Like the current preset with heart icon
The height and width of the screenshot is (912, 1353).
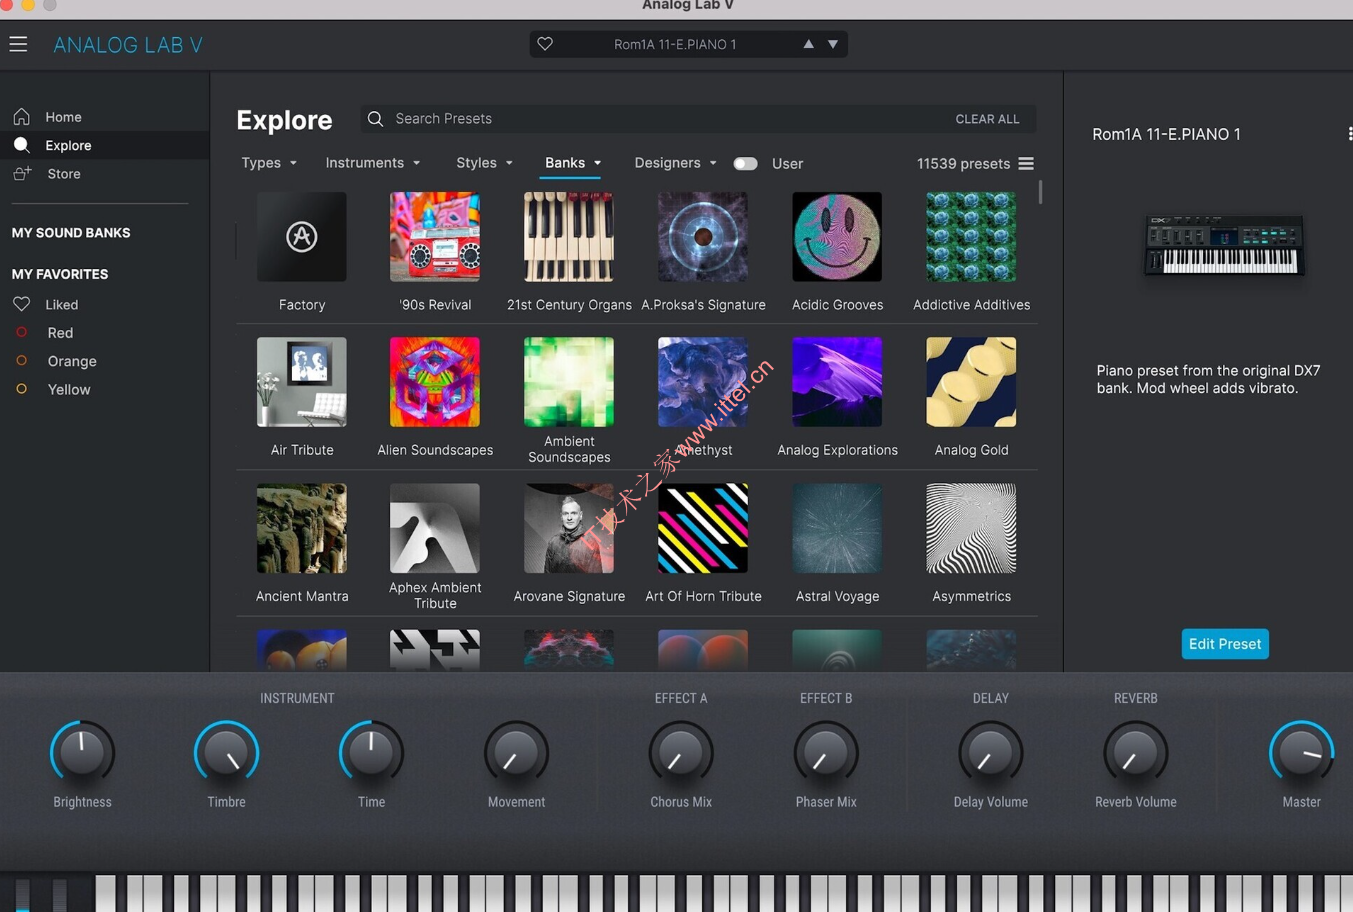coord(545,44)
